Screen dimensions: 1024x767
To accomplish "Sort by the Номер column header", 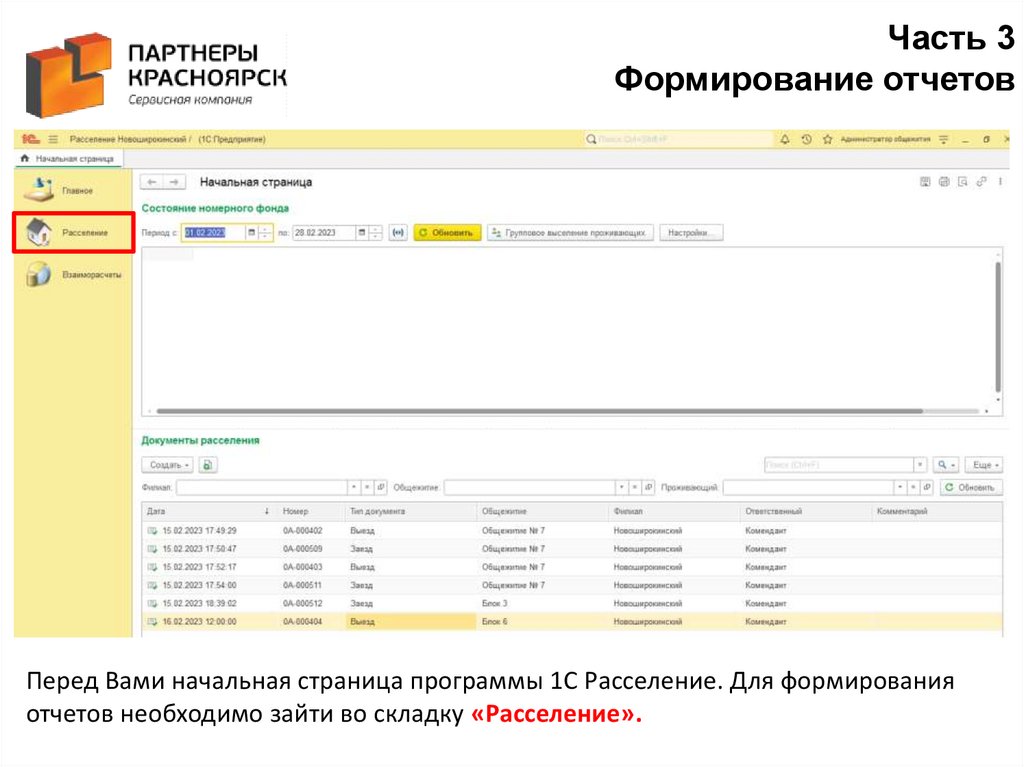I will [x=311, y=512].
